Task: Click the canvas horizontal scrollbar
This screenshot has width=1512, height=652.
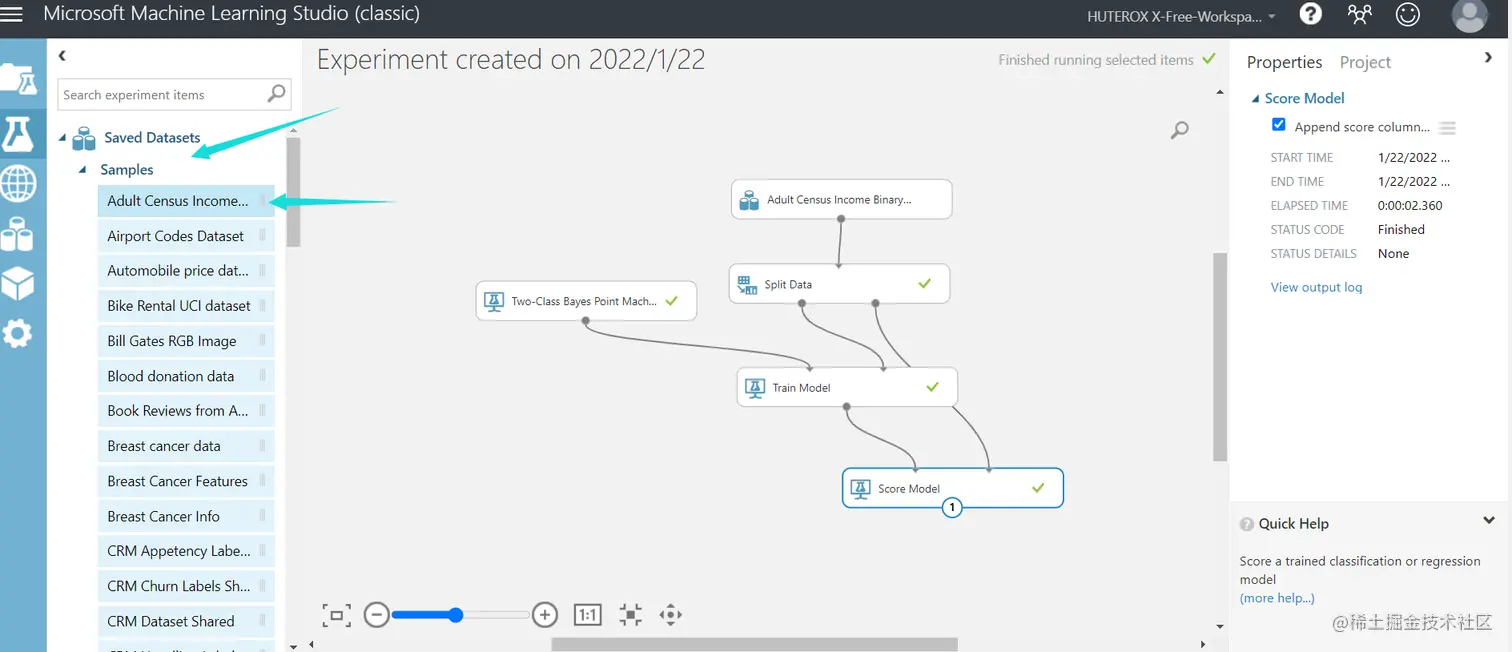Action: tap(754, 644)
